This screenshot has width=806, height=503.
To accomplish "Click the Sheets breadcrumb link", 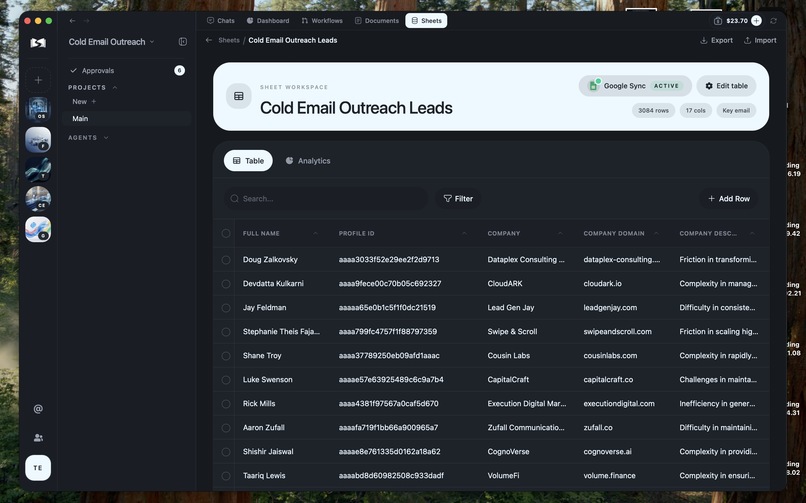I will click(229, 40).
